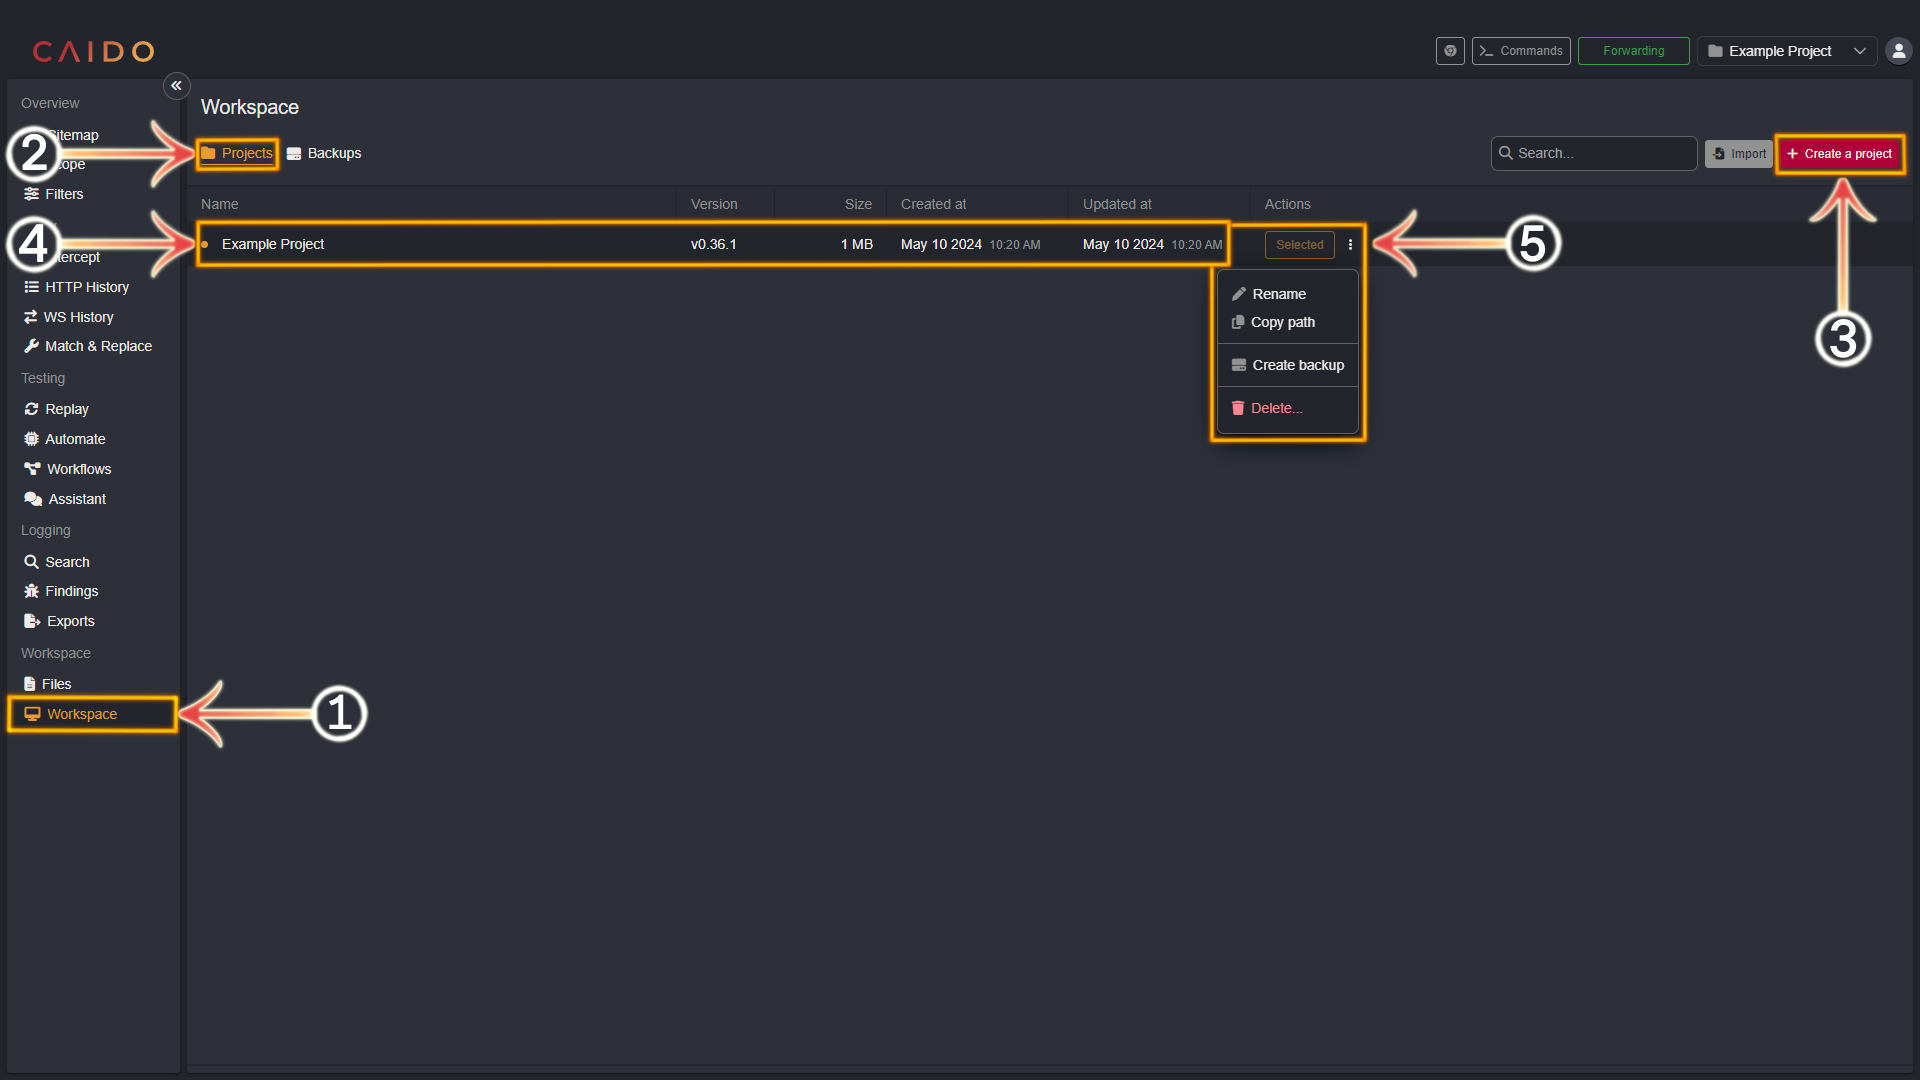Click the Name column header
Viewport: 1920px width, 1080px height.
tap(220, 204)
